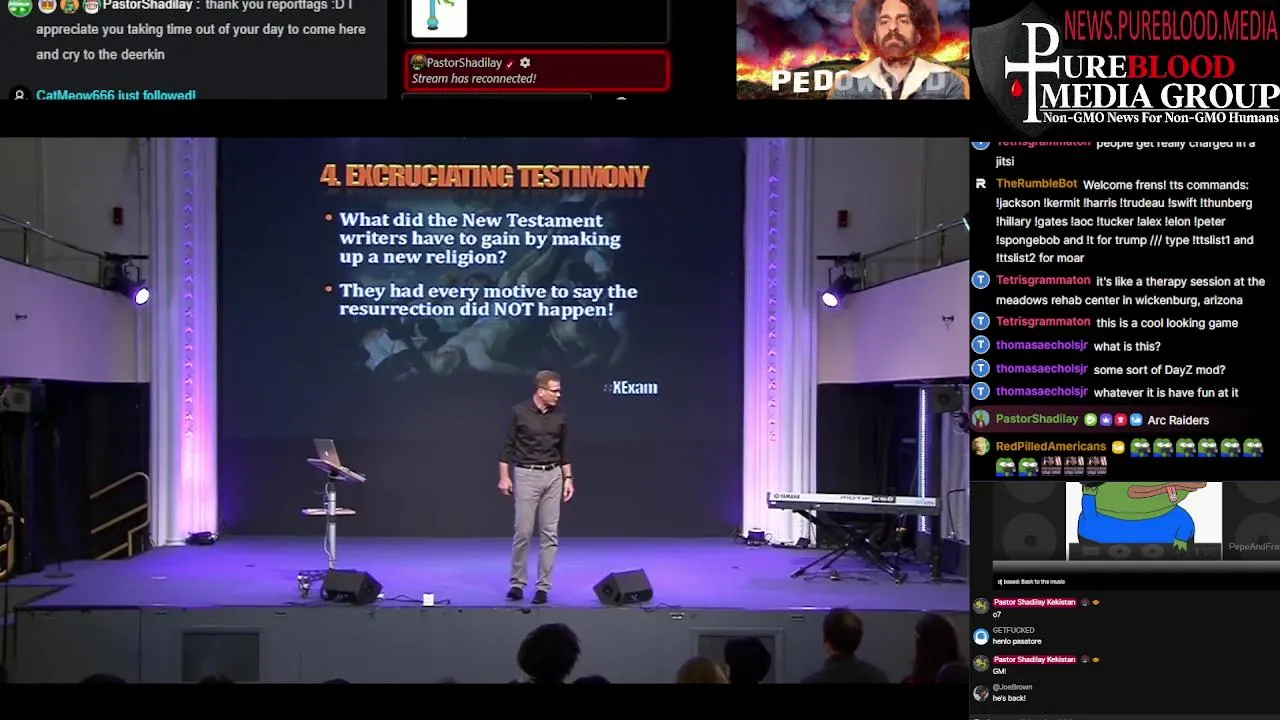The height and width of the screenshot is (720, 1280).
Task: Click thomasaecholsjr username before 'what is this?'
Action: pos(1041,345)
